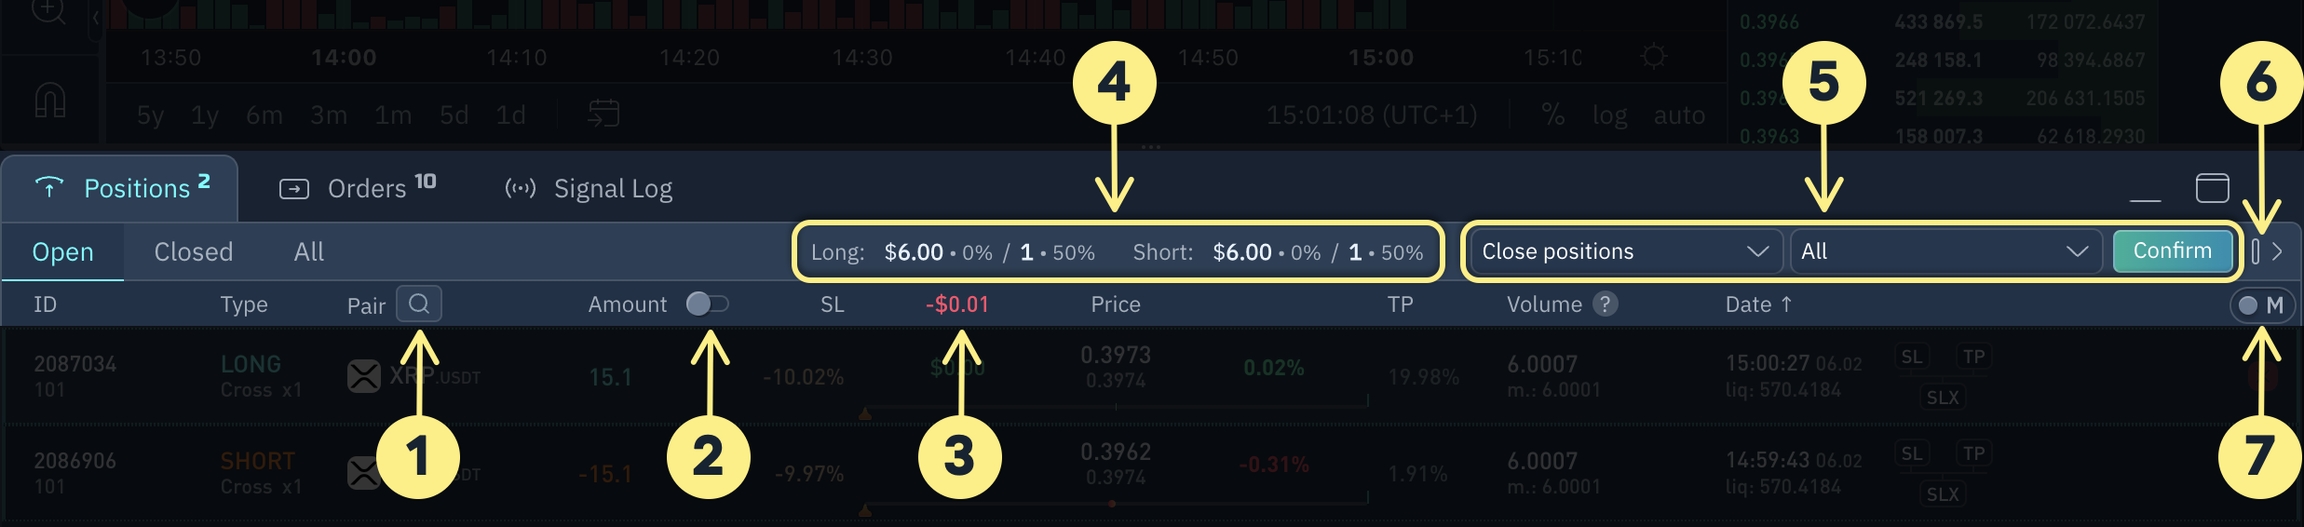Select the 5d time range
This screenshot has height=527, width=2304.
[x=454, y=116]
